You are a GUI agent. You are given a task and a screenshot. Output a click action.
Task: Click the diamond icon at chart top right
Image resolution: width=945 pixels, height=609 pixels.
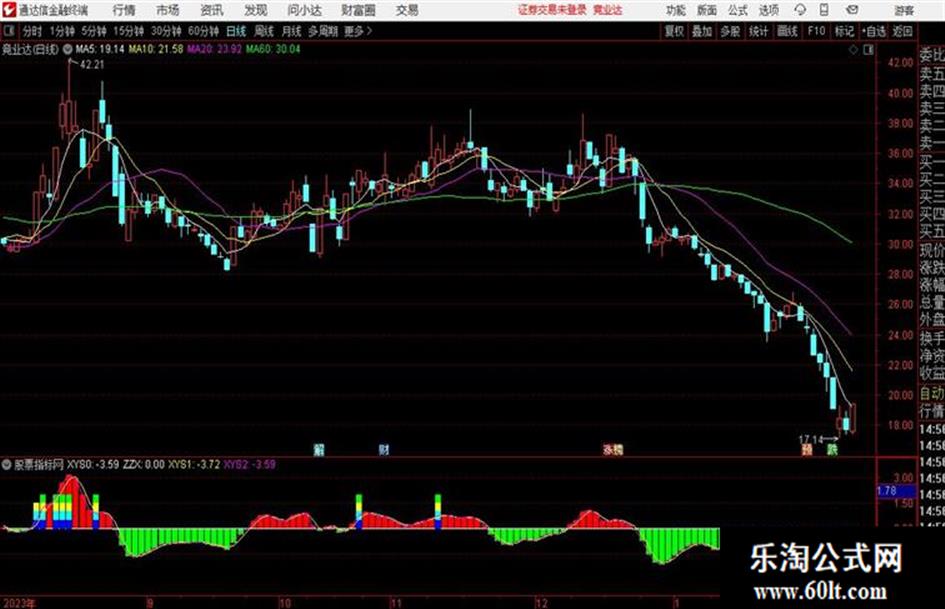pos(853,50)
